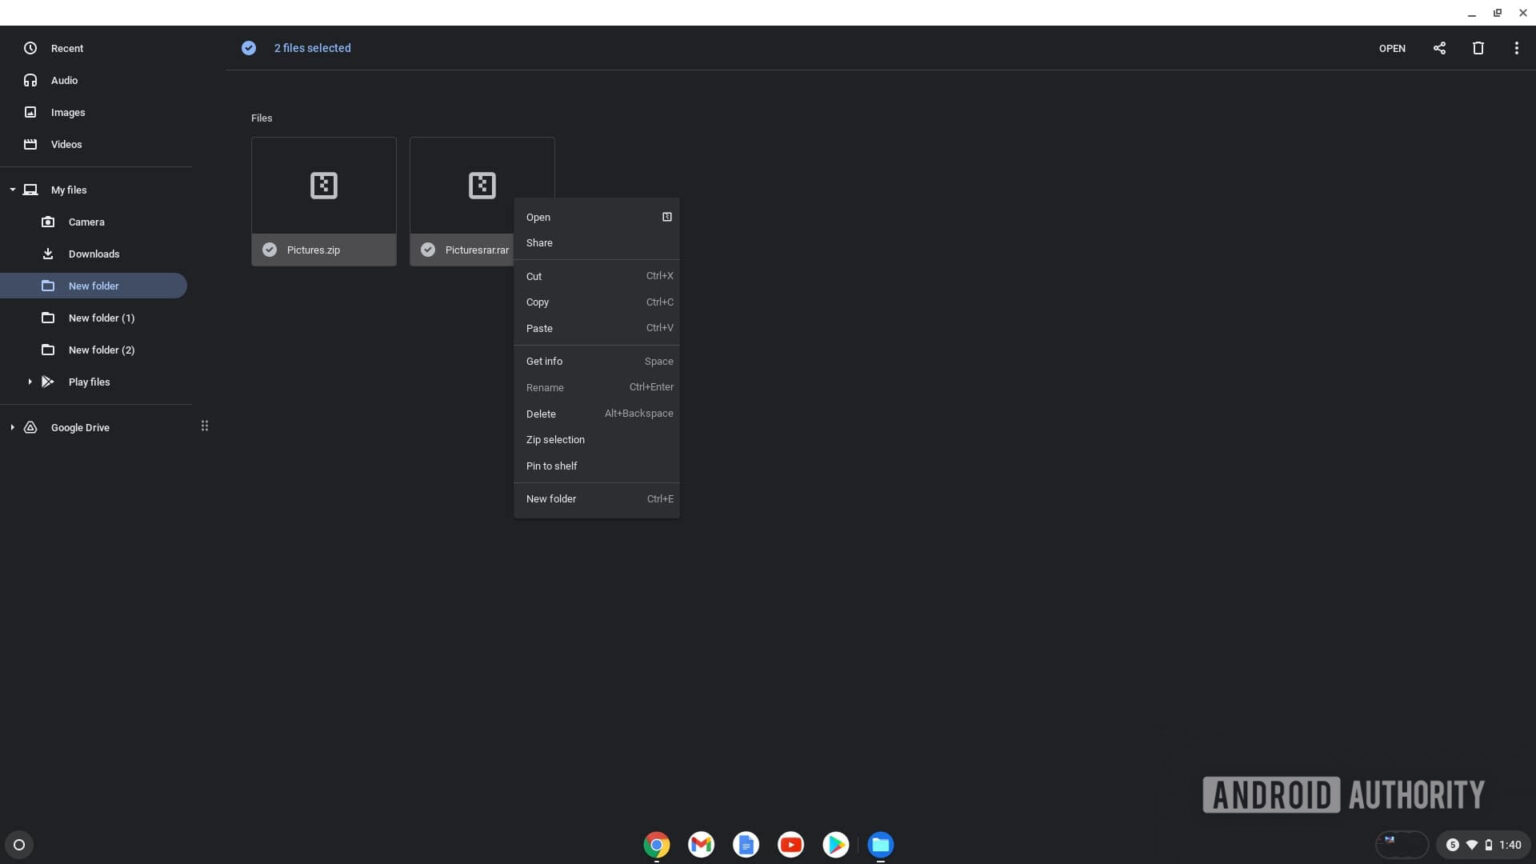Open the system tray clock area
This screenshot has width=1536, height=864.
1513,845
